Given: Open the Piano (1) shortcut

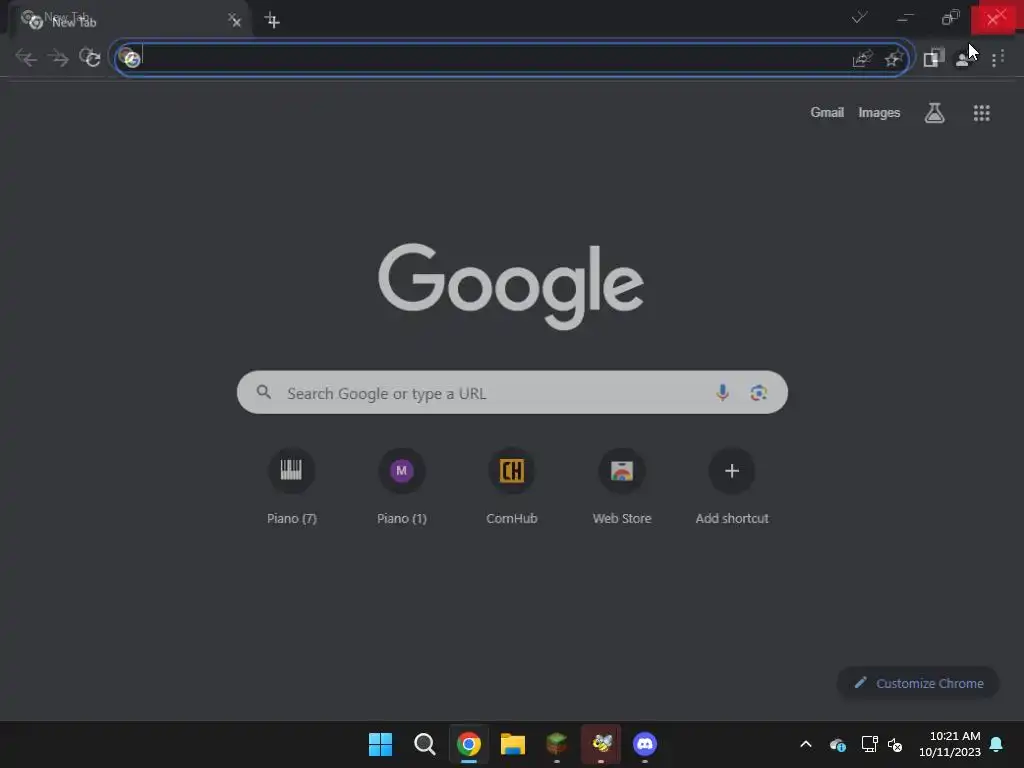Looking at the screenshot, I should [402, 487].
